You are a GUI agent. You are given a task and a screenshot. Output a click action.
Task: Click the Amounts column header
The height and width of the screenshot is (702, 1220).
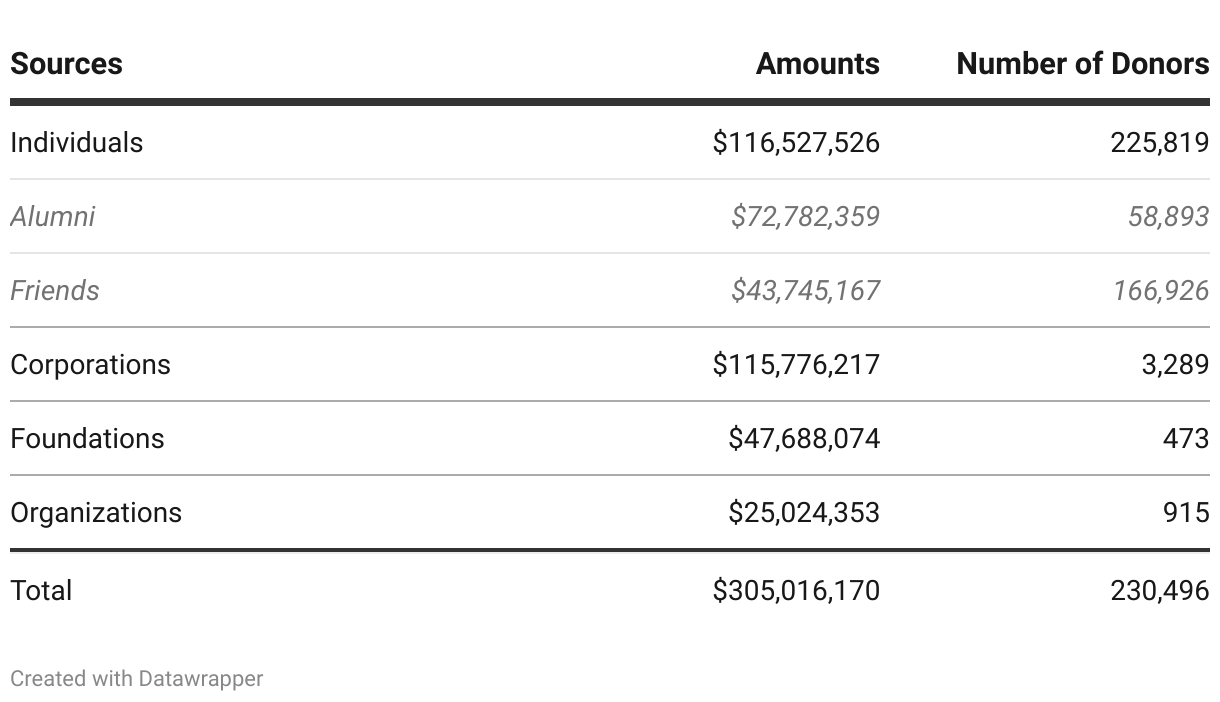point(817,64)
